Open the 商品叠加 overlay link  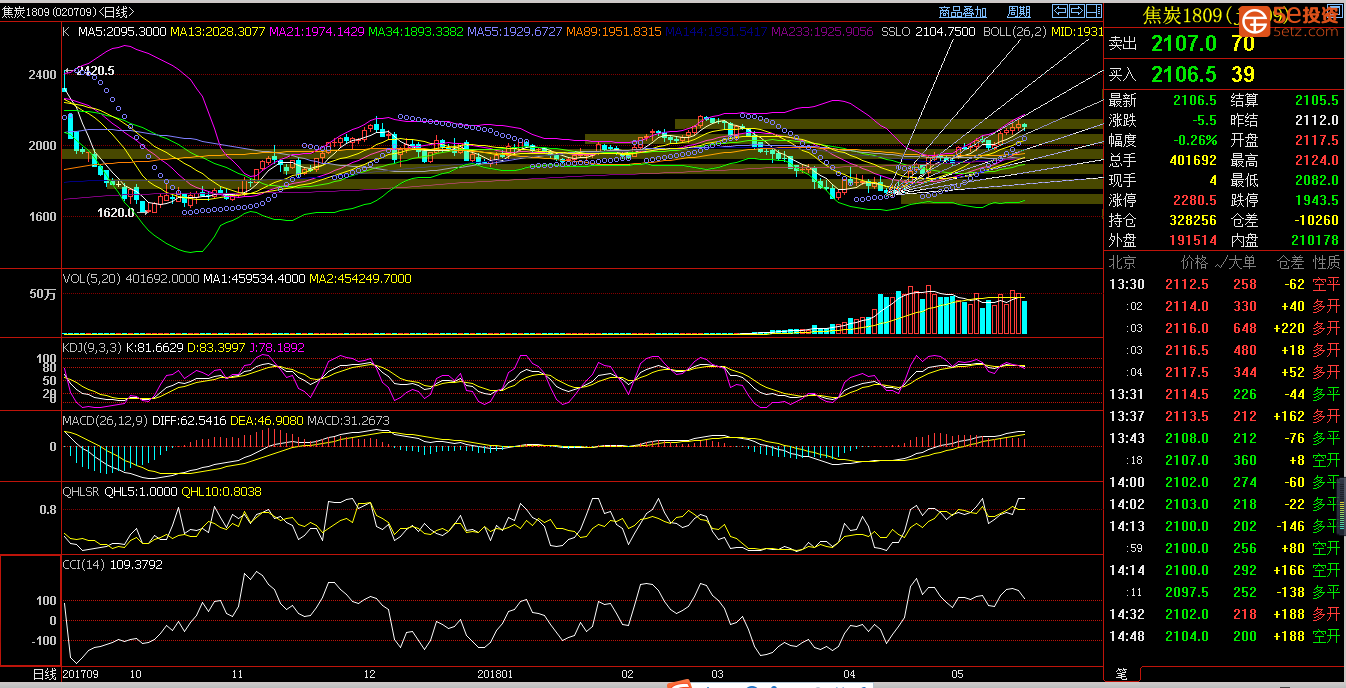963,12
